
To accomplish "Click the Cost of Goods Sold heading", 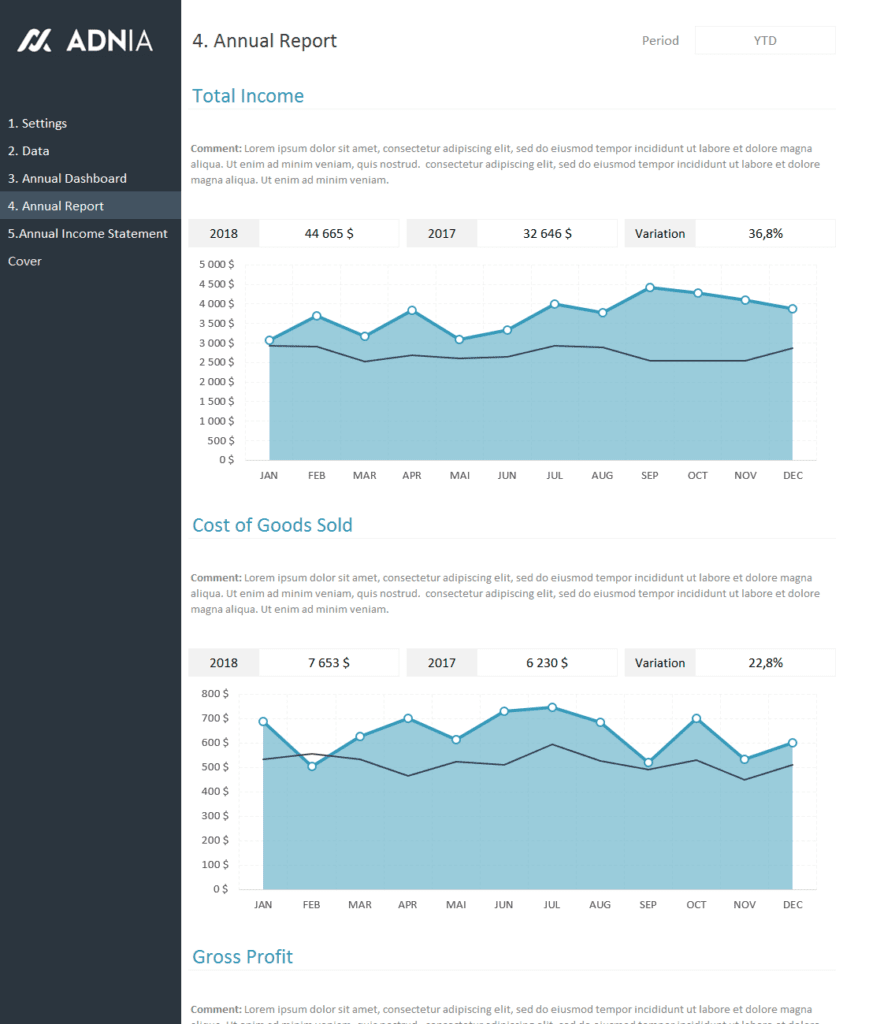I will [272, 525].
